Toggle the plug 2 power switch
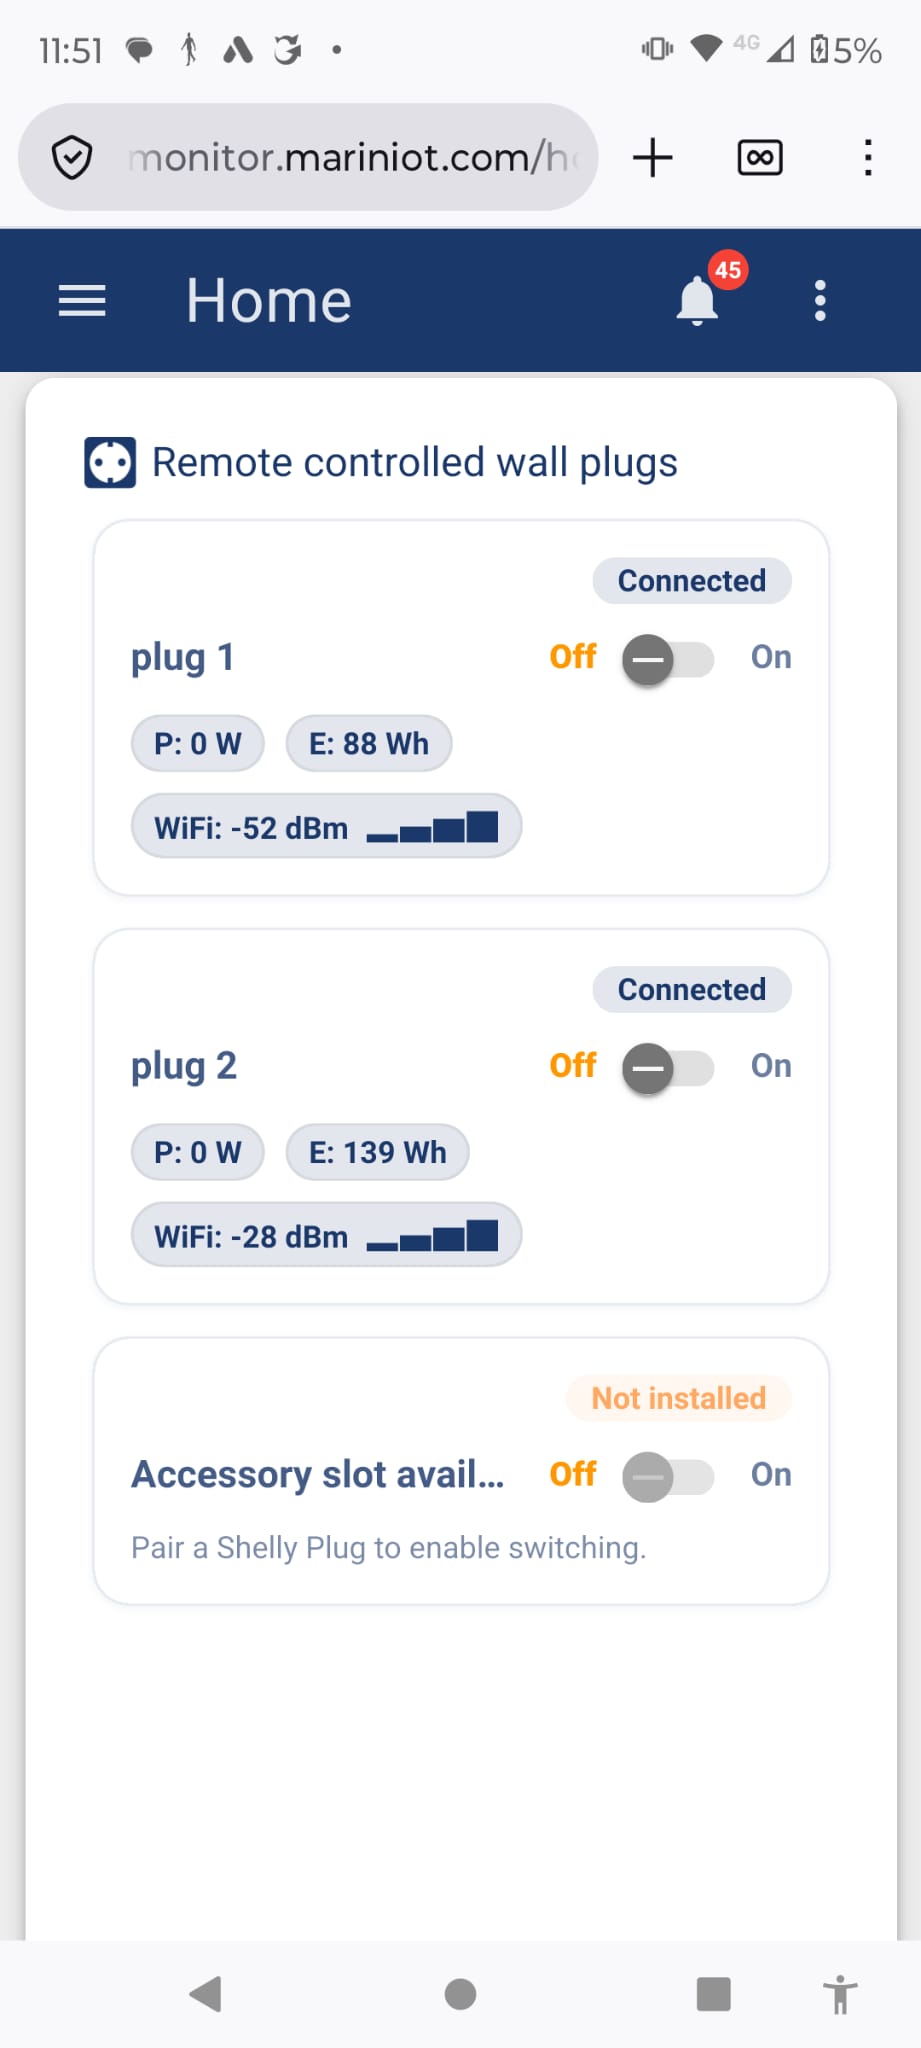Image resolution: width=921 pixels, height=2048 pixels. (667, 1068)
